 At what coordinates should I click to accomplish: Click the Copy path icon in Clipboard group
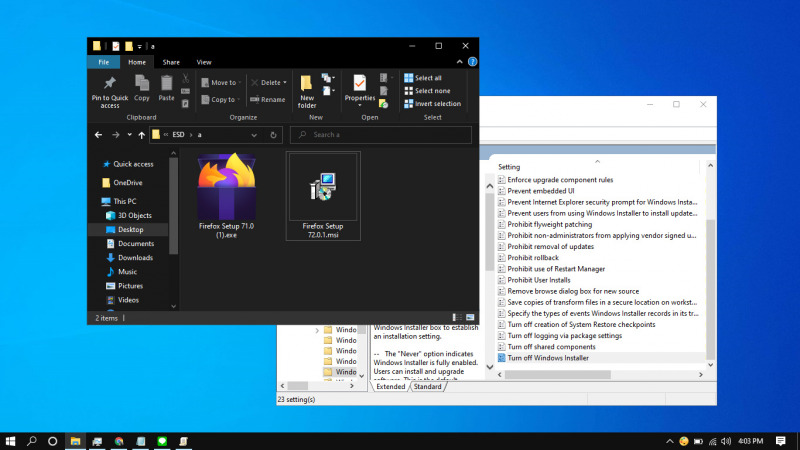point(186,91)
